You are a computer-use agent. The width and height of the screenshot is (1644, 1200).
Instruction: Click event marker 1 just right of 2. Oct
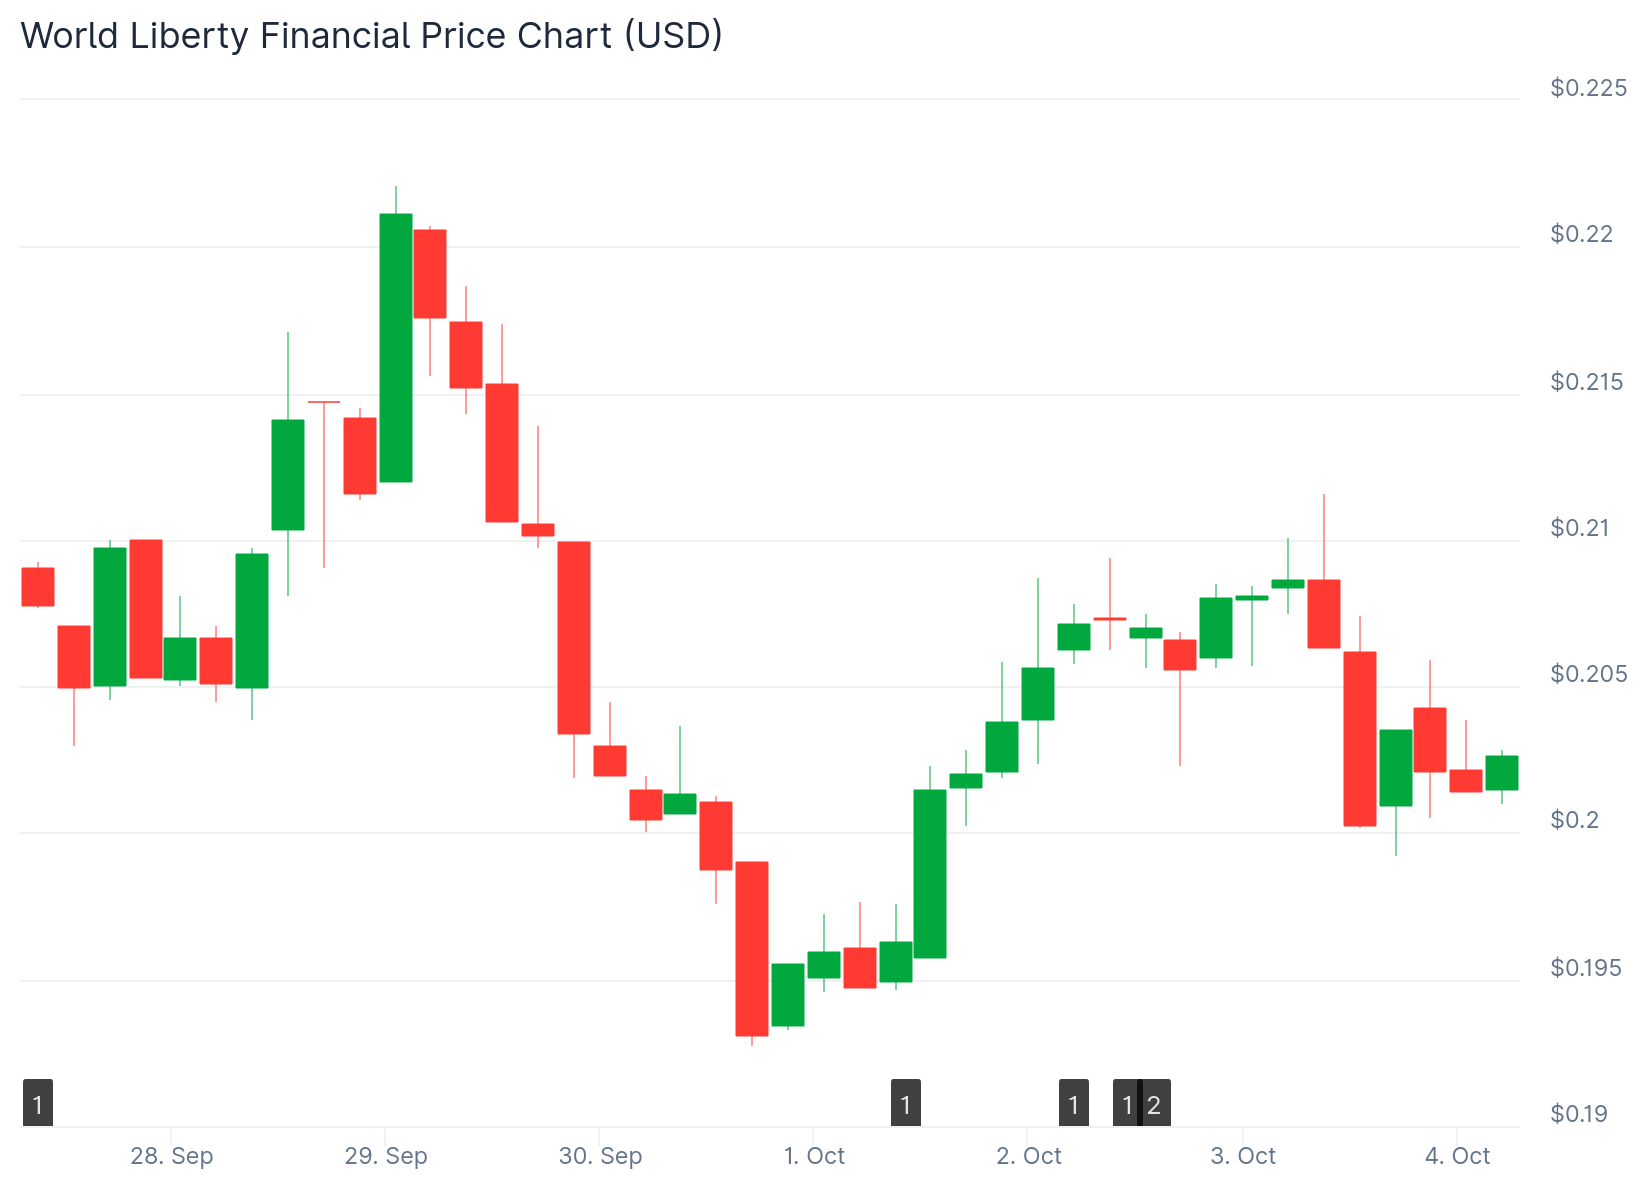pyautogui.click(x=1074, y=1104)
